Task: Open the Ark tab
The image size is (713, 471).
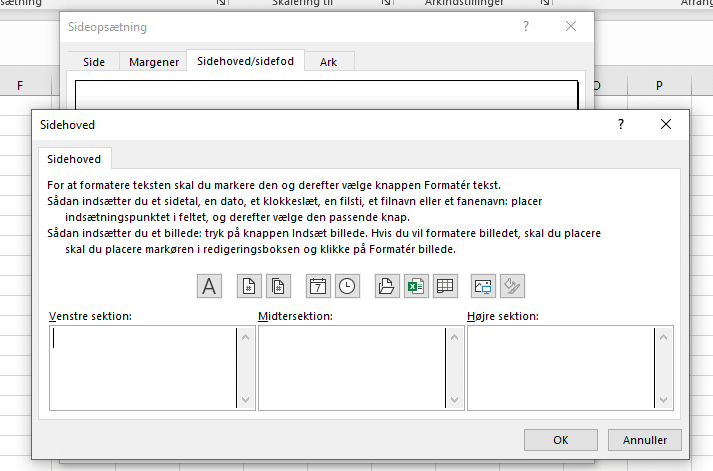Action: tap(328, 62)
